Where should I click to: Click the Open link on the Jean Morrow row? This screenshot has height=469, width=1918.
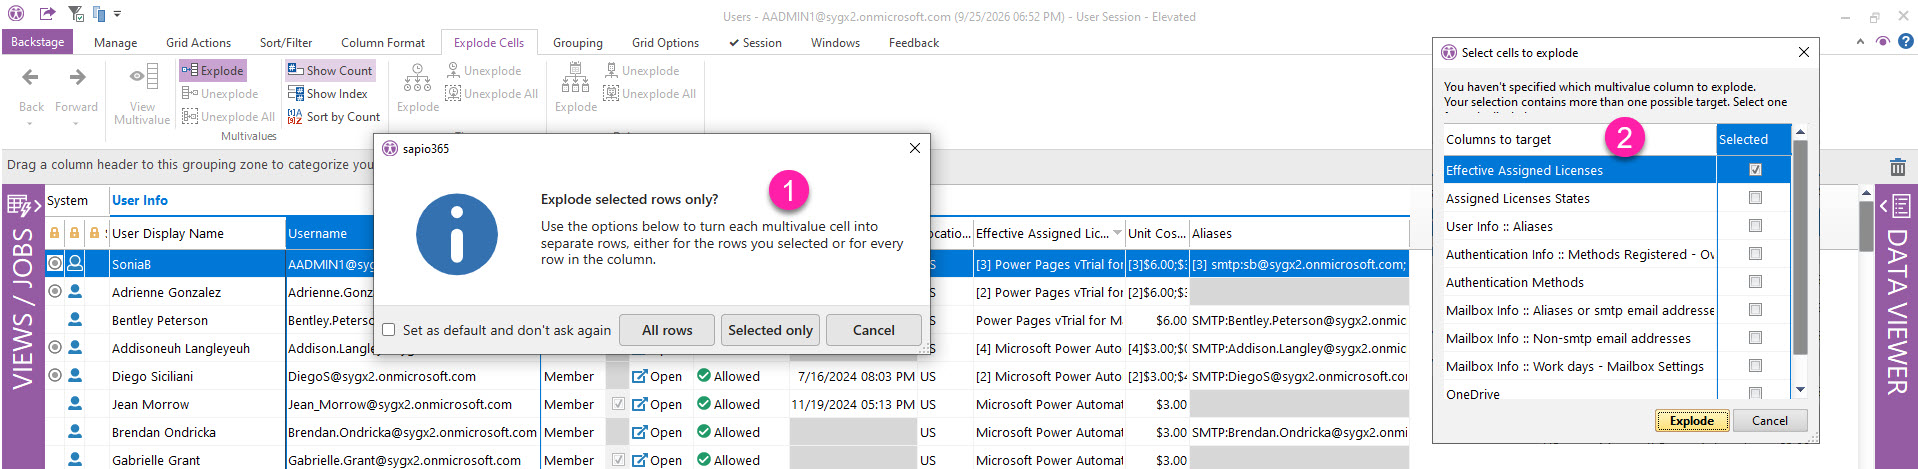pos(657,404)
